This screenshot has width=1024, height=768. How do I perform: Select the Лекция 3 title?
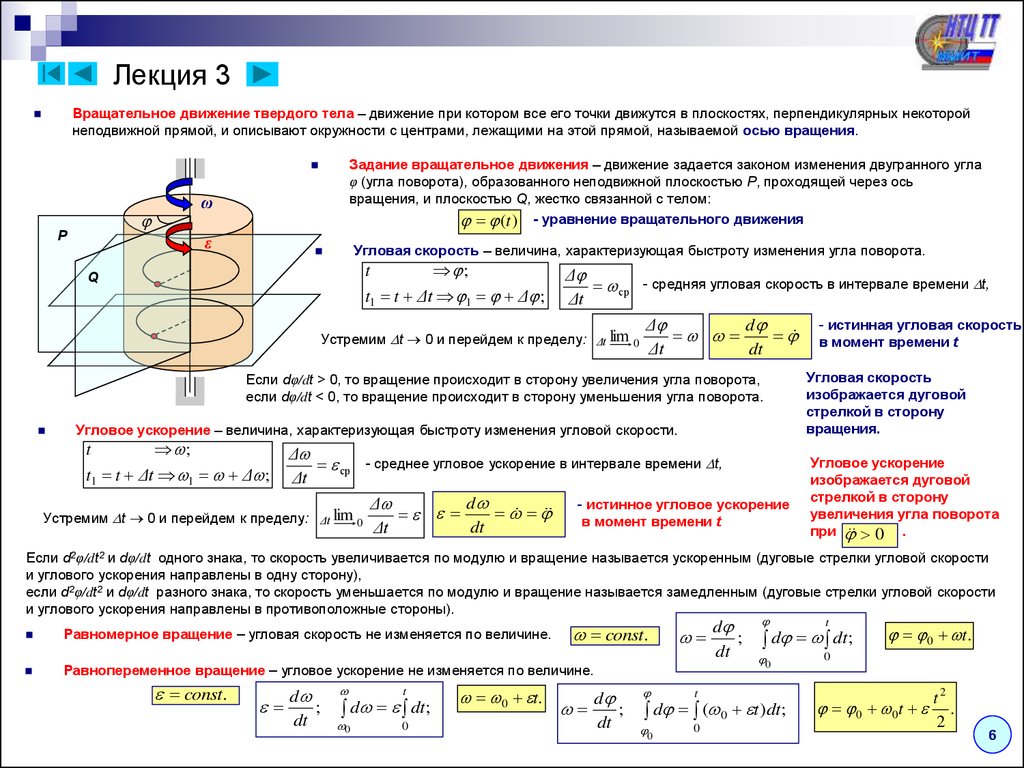[x=171, y=74]
